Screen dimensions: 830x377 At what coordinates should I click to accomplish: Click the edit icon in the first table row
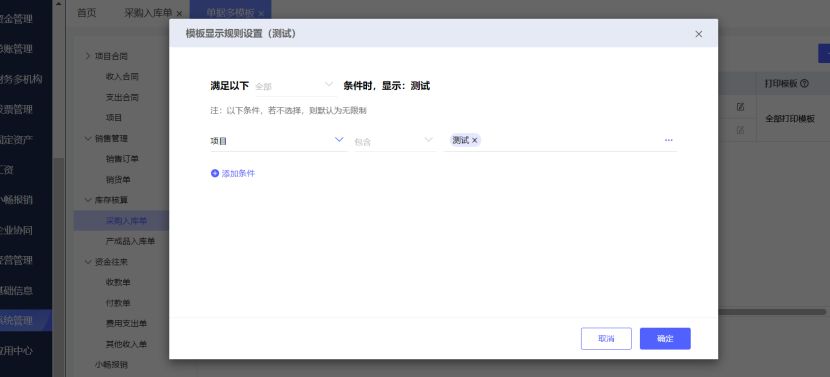pyautogui.click(x=741, y=107)
